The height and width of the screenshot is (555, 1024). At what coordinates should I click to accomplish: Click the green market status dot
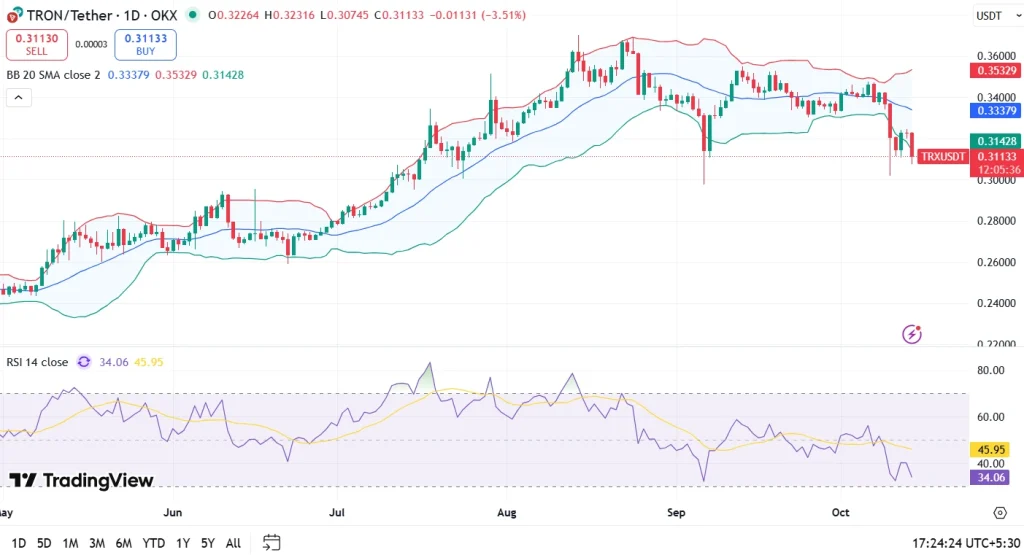tap(192, 15)
